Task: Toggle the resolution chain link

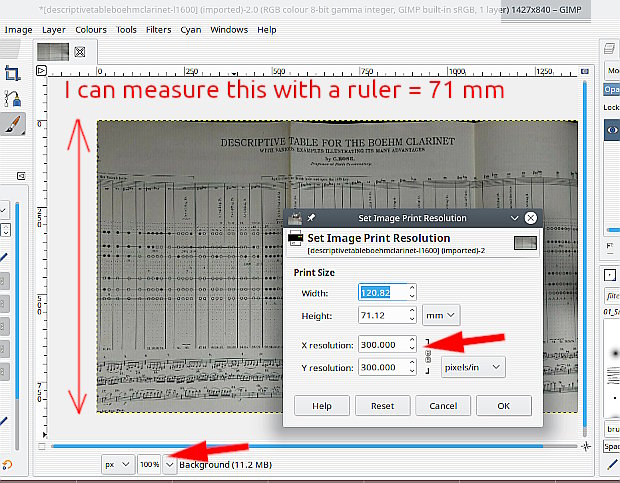Action: (x=428, y=356)
